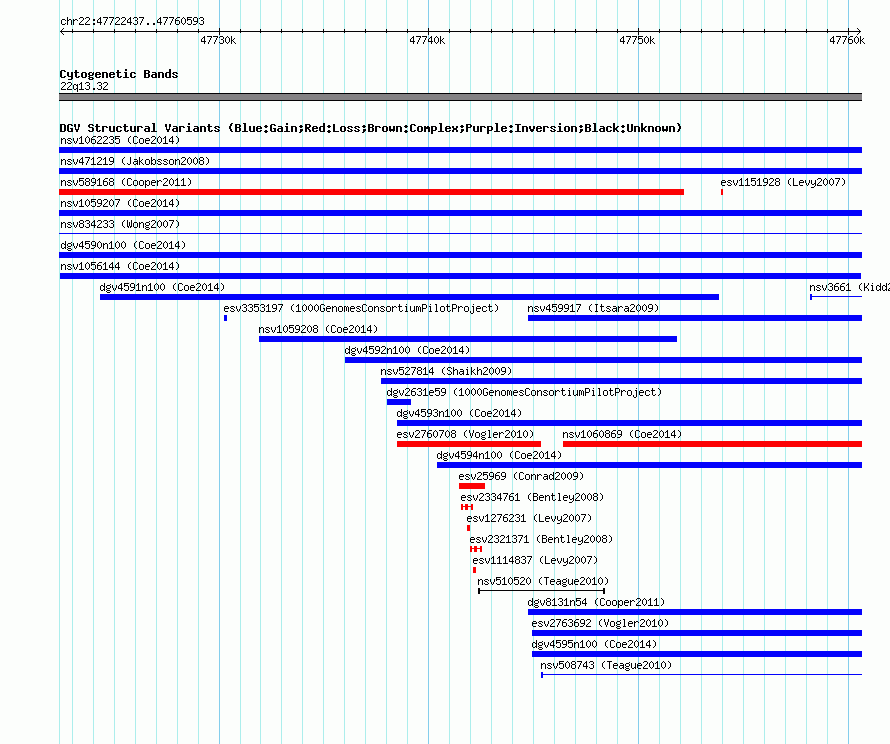Click the dgv4591n100 (Coe2014) blue gain bar
Image resolution: width=890 pixels, height=744 pixels.
[409, 297]
